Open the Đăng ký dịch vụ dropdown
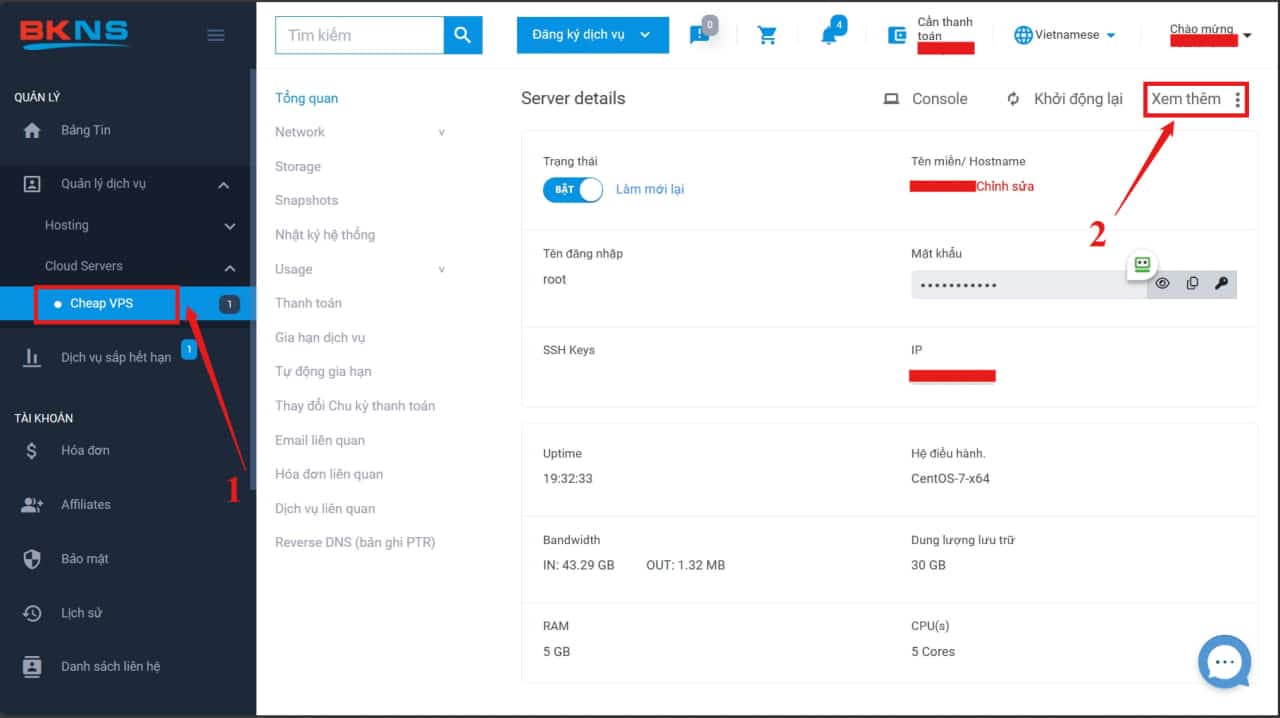The height and width of the screenshot is (718, 1280). coord(592,35)
